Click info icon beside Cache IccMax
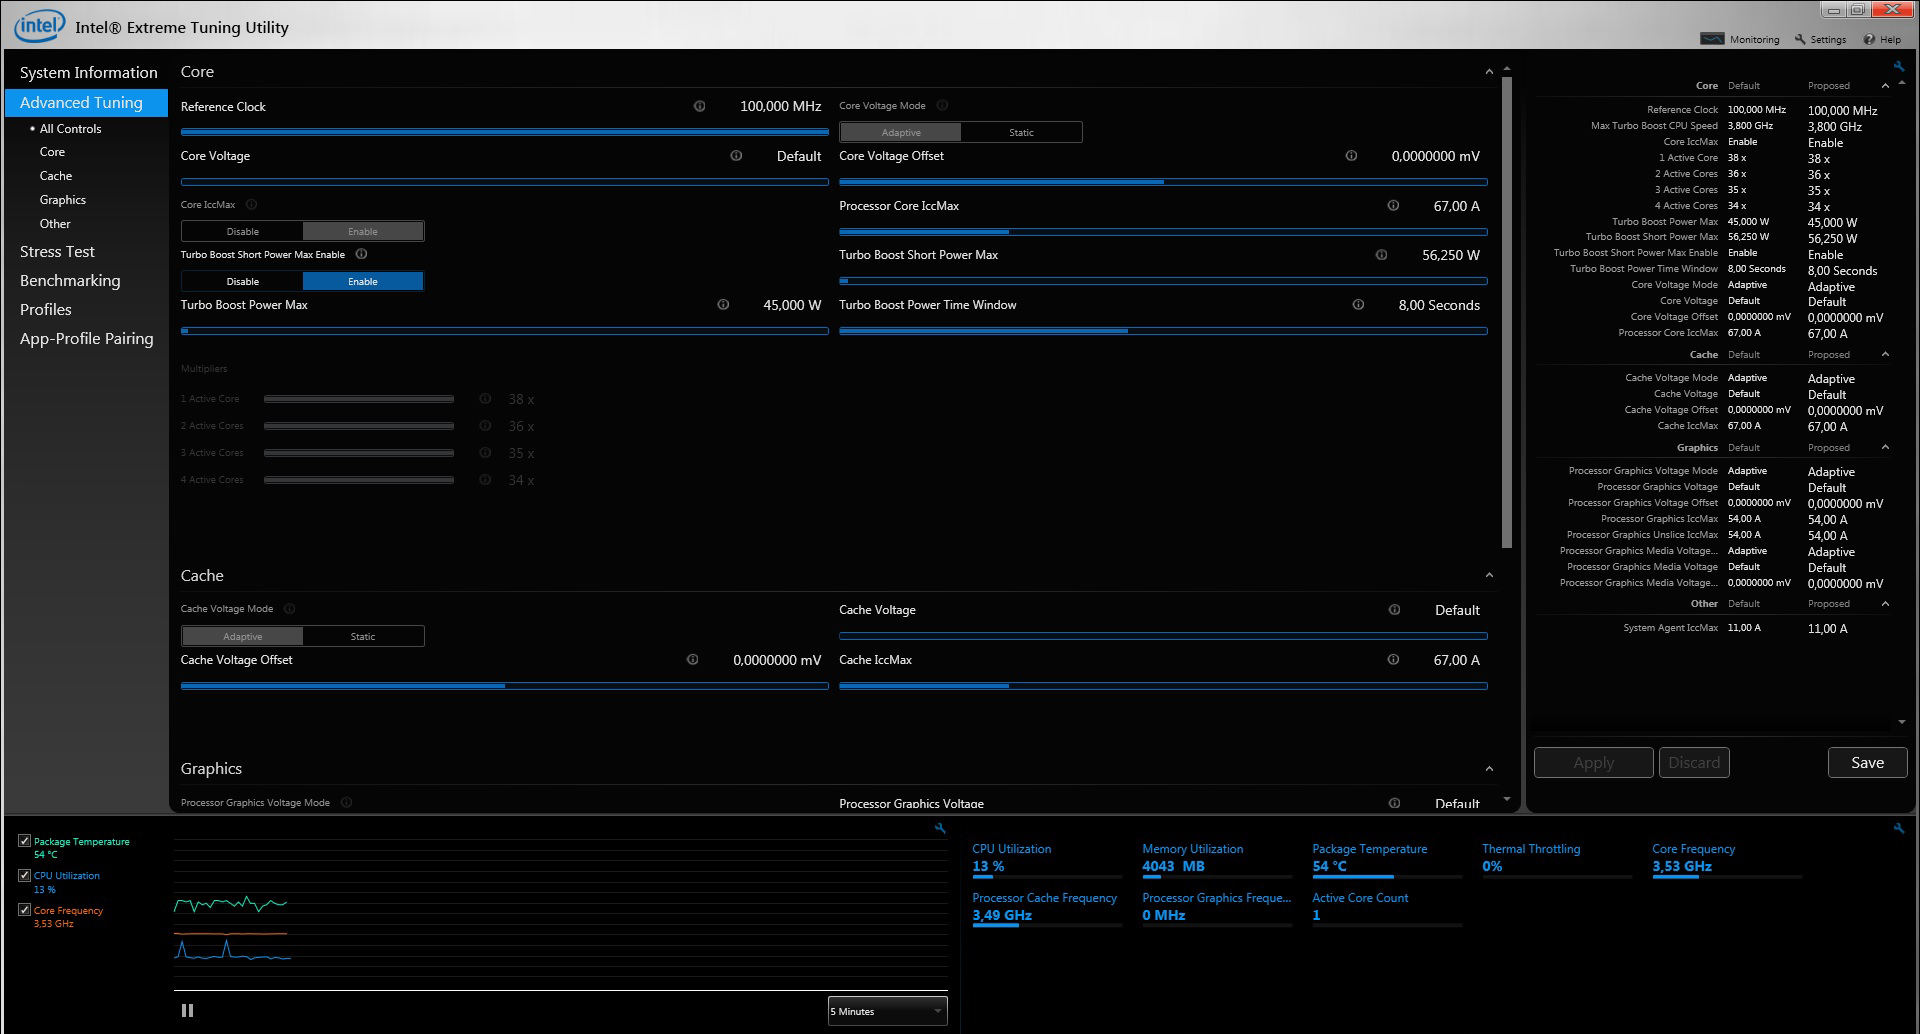 (x=1393, y=660)
